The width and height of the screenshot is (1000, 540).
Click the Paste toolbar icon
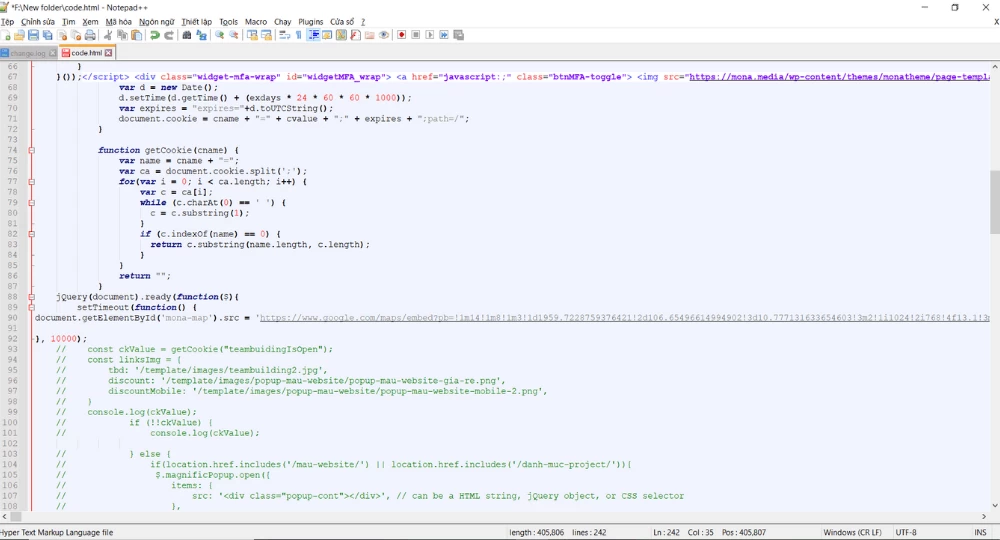(136, 35)
